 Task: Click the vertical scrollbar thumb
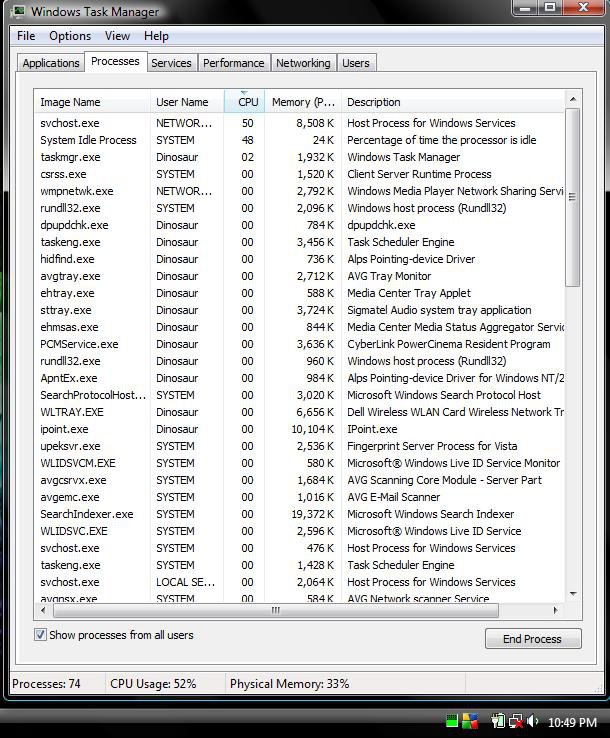[573, 197]
